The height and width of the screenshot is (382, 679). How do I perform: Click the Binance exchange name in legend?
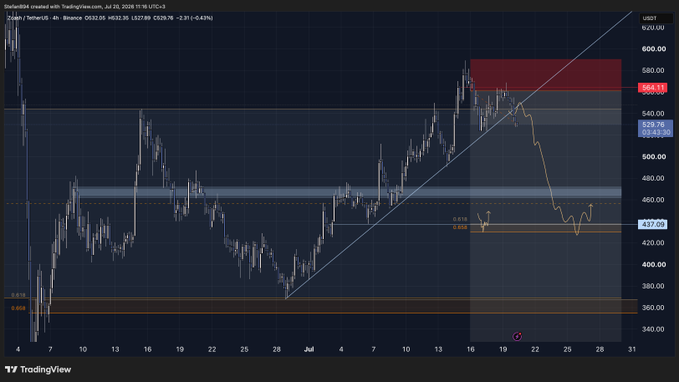(x=72, y=18)
